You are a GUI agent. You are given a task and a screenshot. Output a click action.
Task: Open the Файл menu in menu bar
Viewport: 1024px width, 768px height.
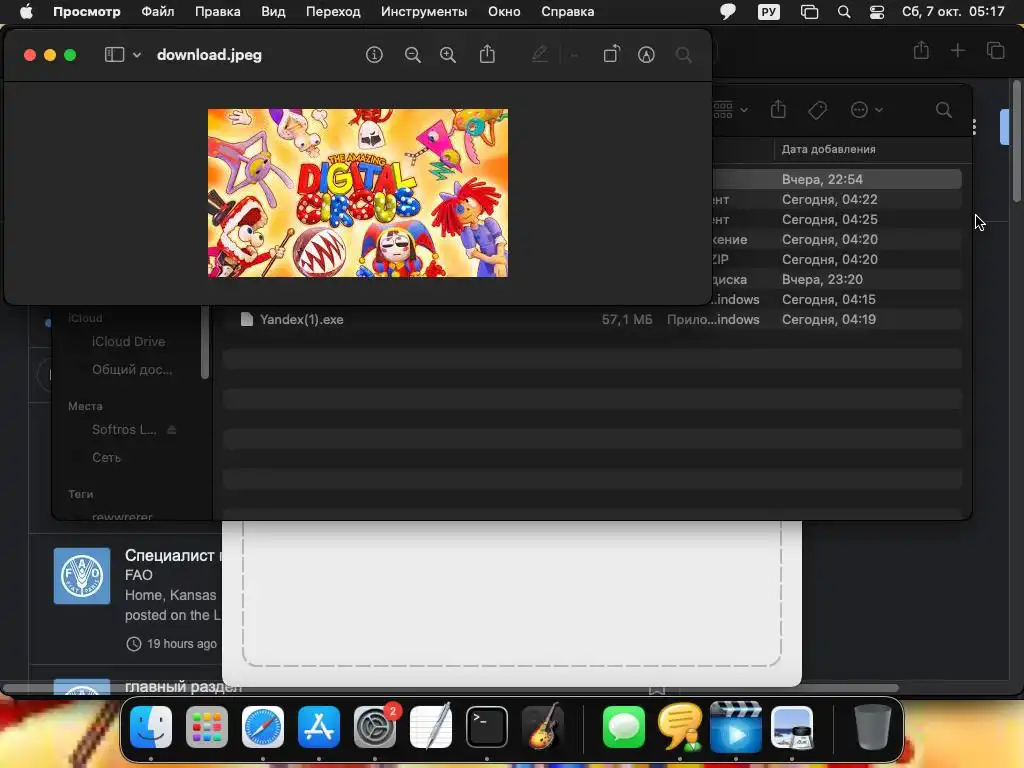157,12
